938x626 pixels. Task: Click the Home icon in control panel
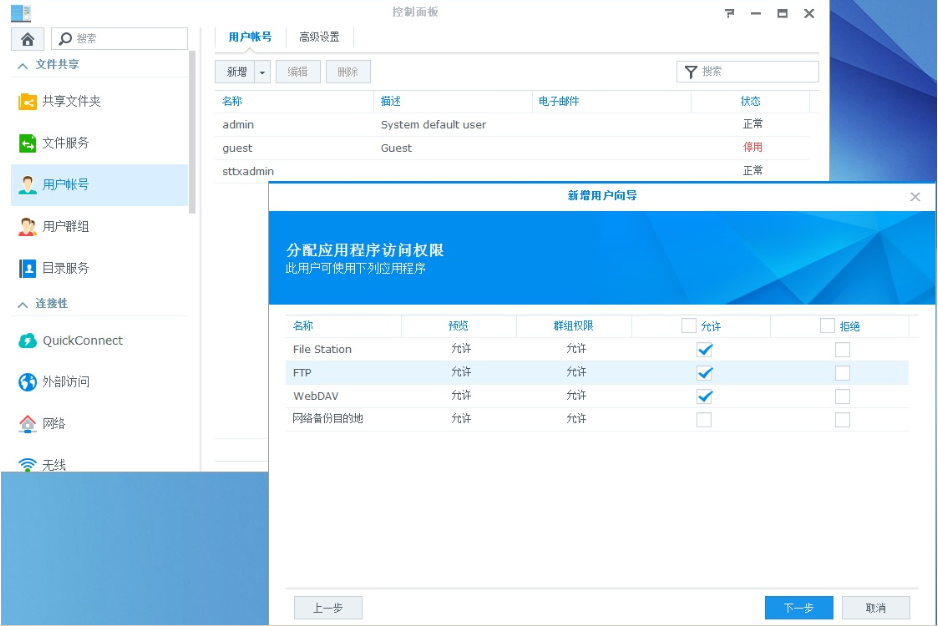tap(27, 39)
